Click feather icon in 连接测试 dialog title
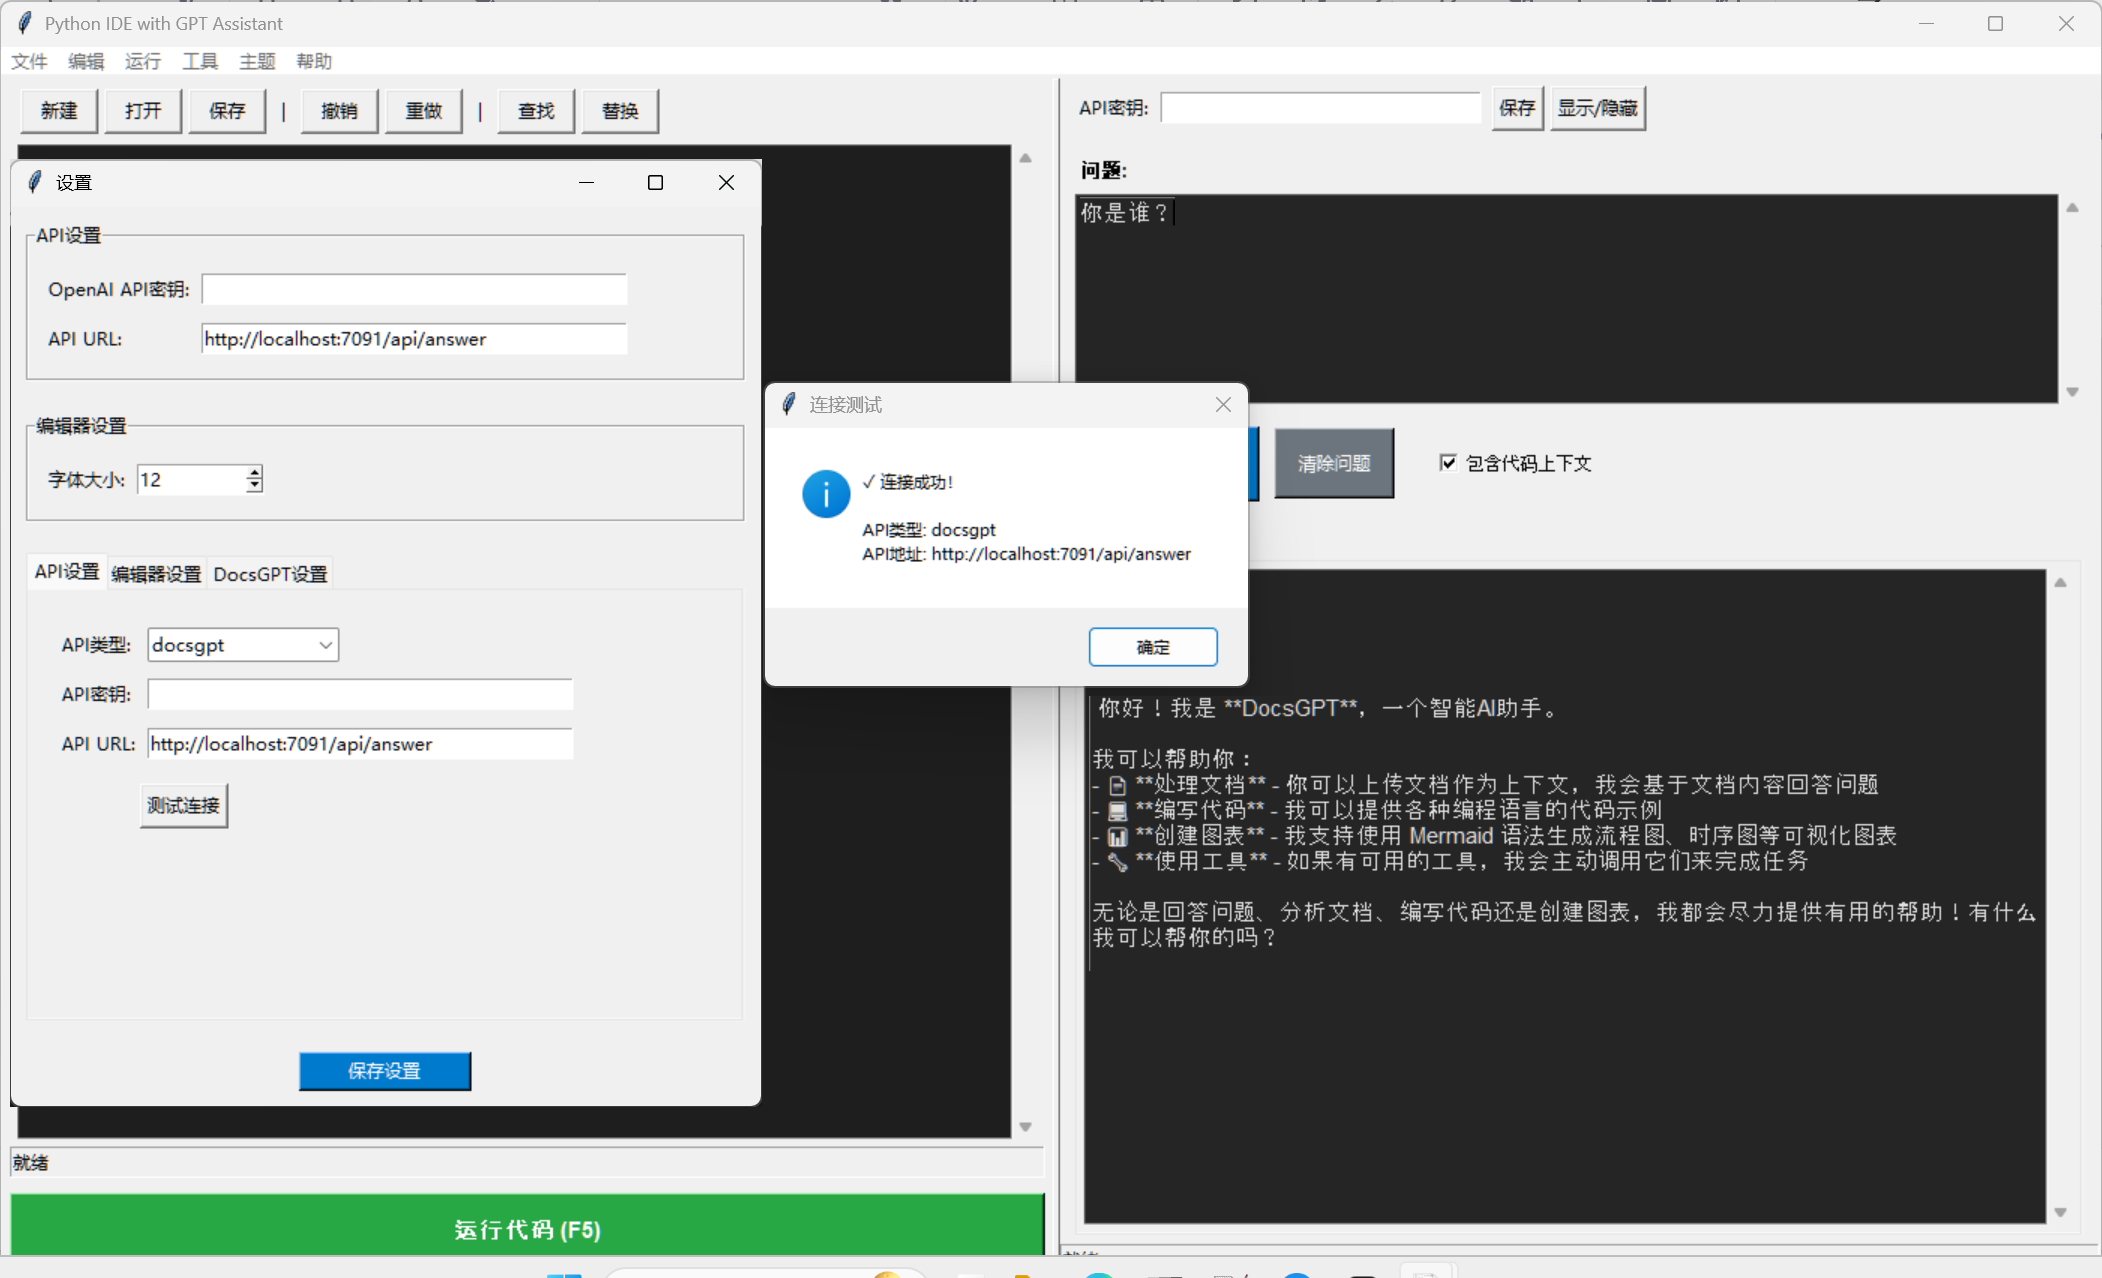 click(789, 404)
